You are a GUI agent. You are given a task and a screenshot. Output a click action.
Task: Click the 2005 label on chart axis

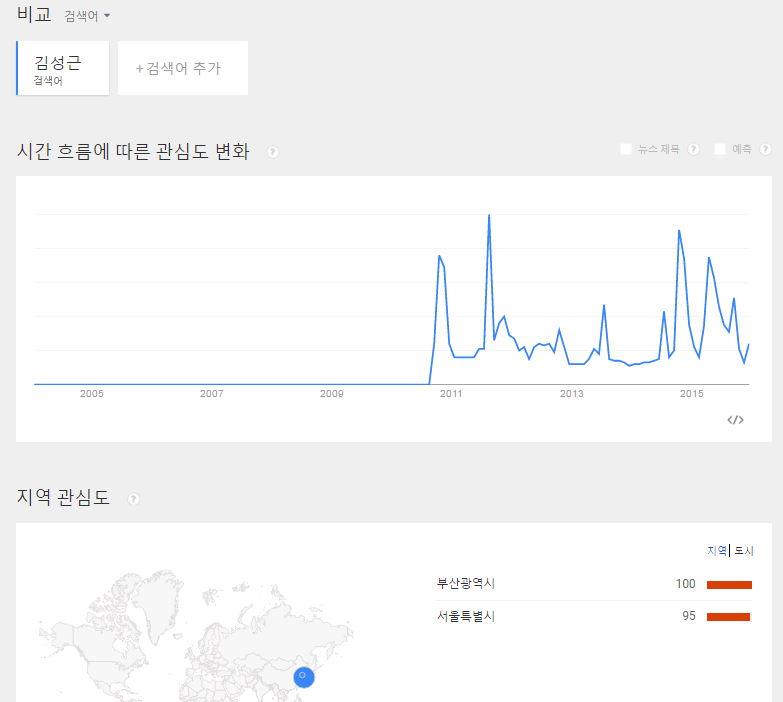click(x=92, y=394)
